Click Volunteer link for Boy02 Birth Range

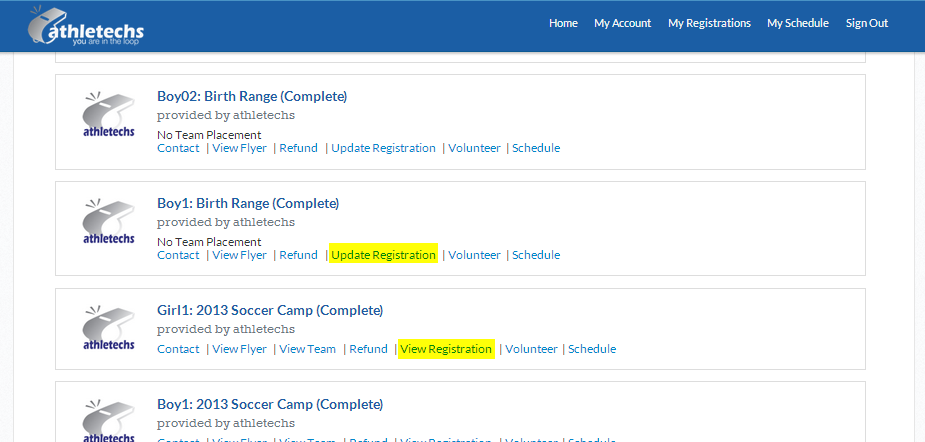pos(474,148)
